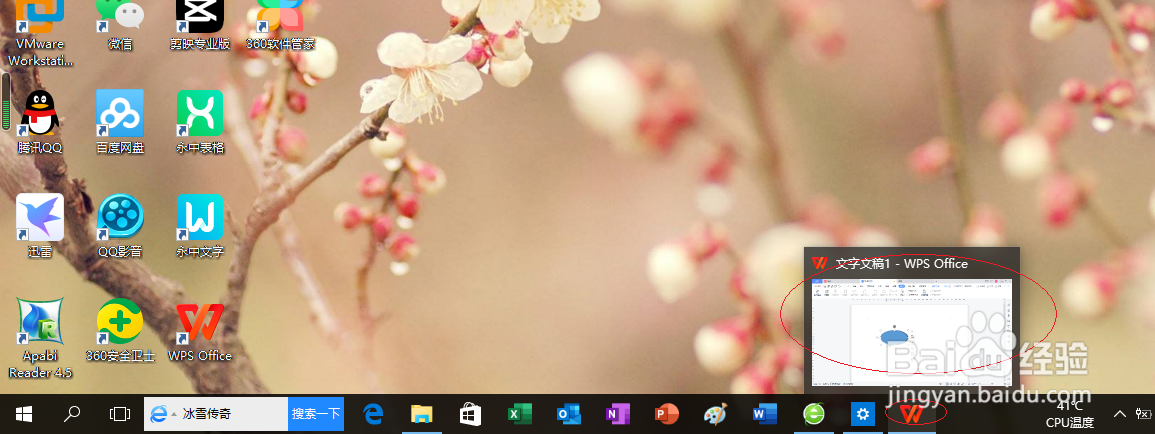This screenshot has height=434, width=1155.
Task: Select the Apabi Reader 4.5 desktop icon
Action: pyautogui.click(x=40, y=337)
